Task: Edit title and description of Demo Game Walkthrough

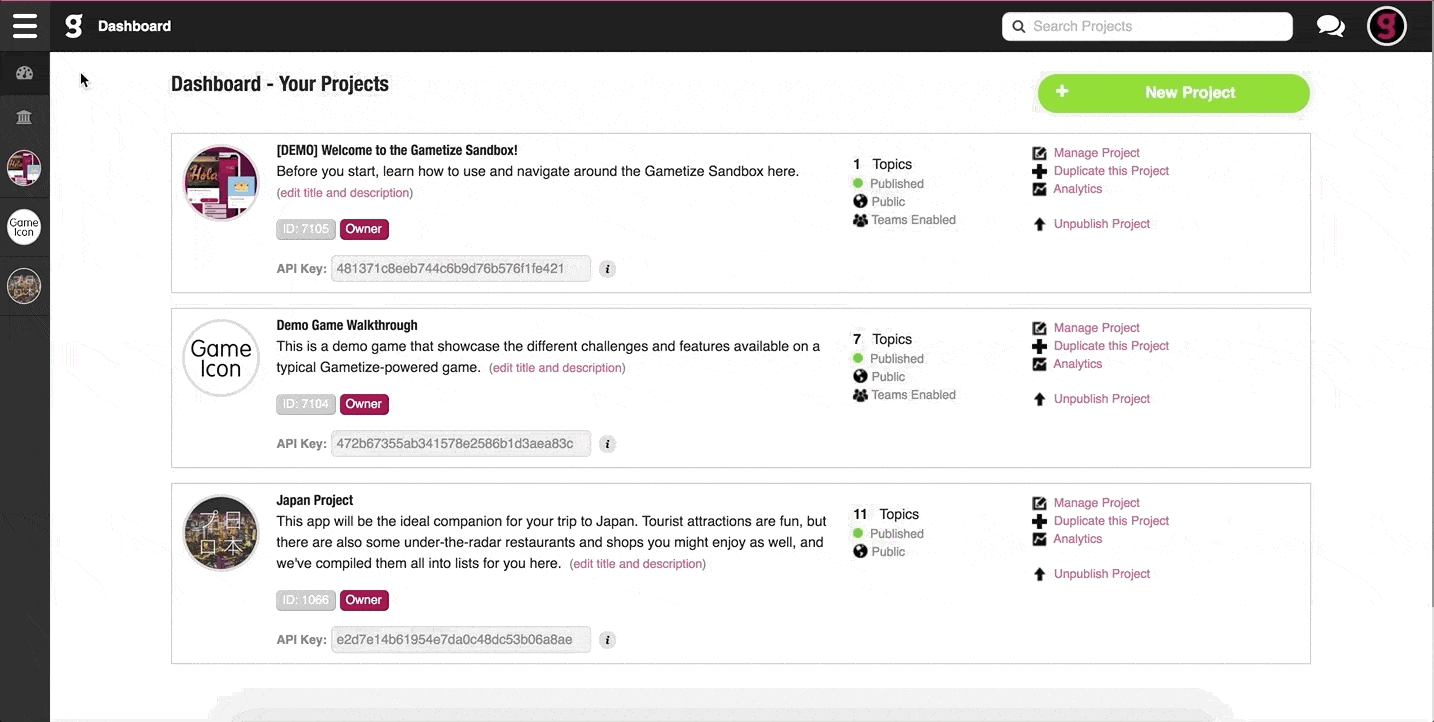Action: point(557,368)
